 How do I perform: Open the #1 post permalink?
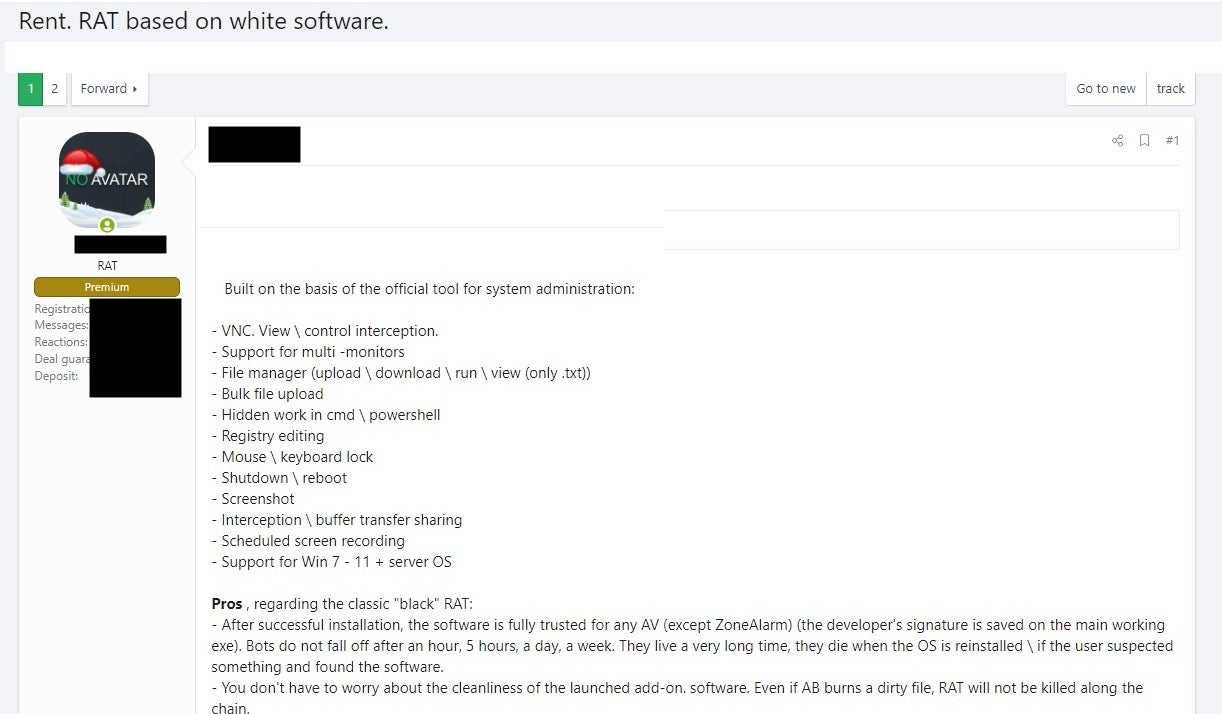coord(1172,141)
